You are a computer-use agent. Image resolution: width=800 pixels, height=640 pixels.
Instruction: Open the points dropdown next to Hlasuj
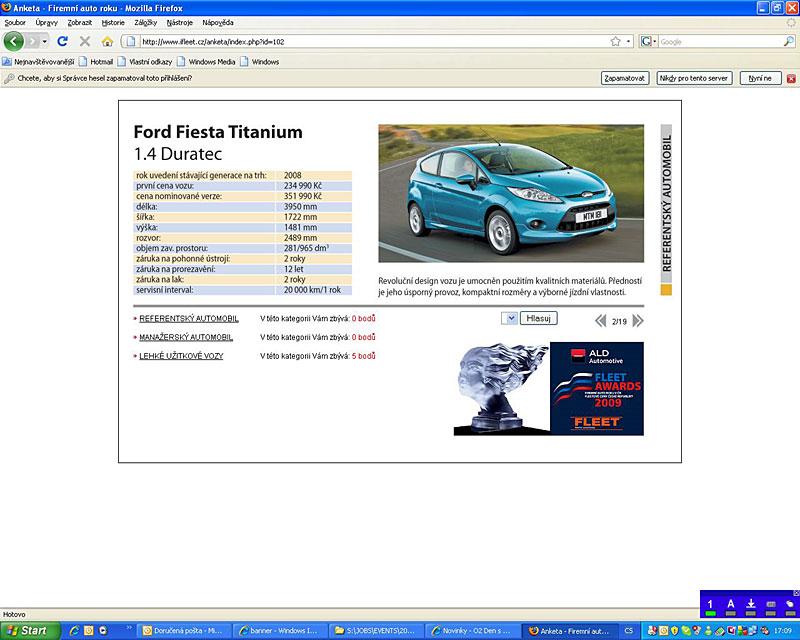coord(509,318)
